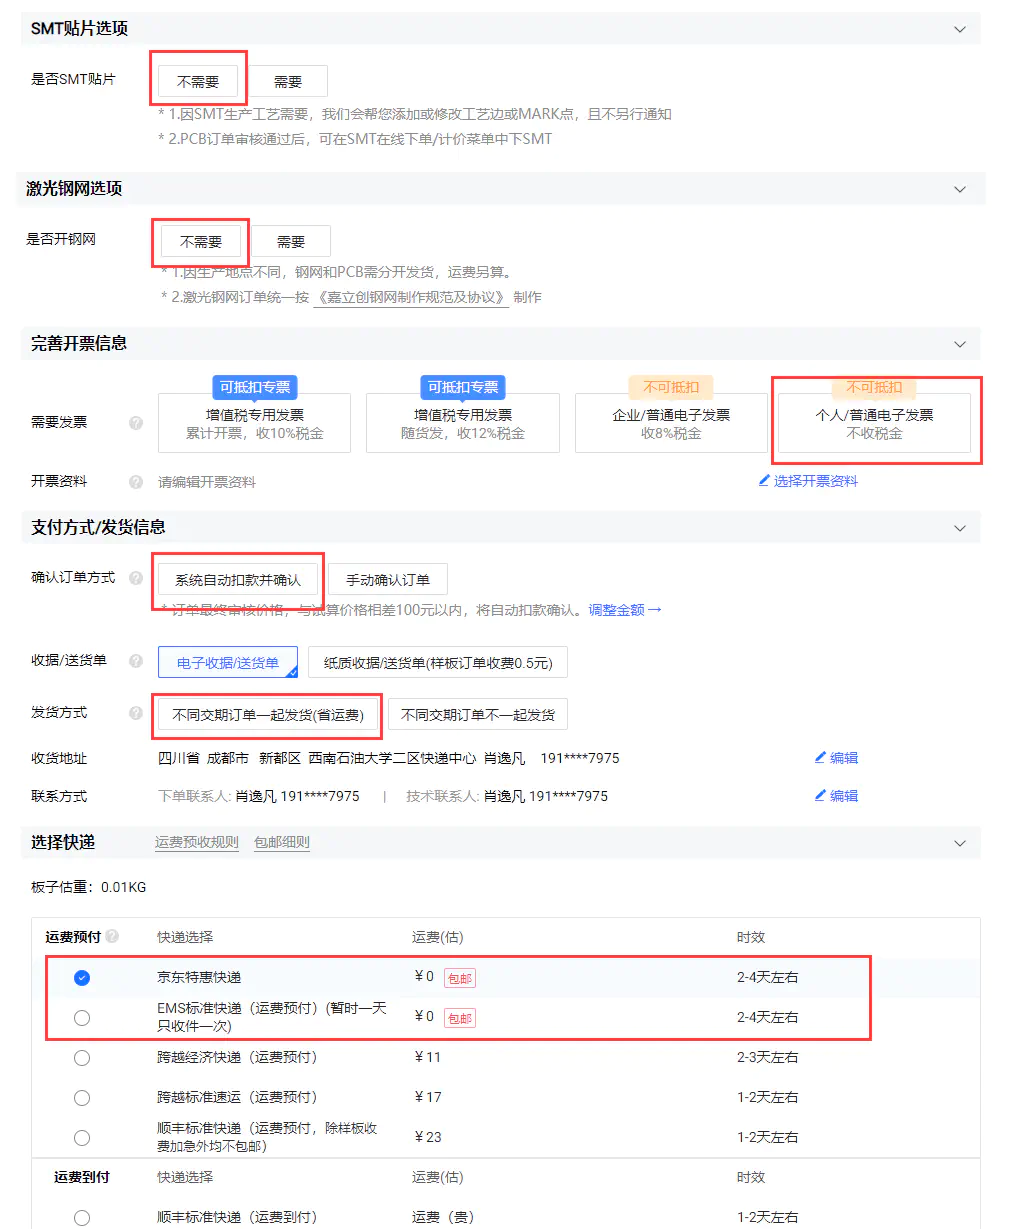The height and width of the screenshot is (1229, 1010).
Task: Select EMS标准快递 shipping option
Action: point(81,1017)
